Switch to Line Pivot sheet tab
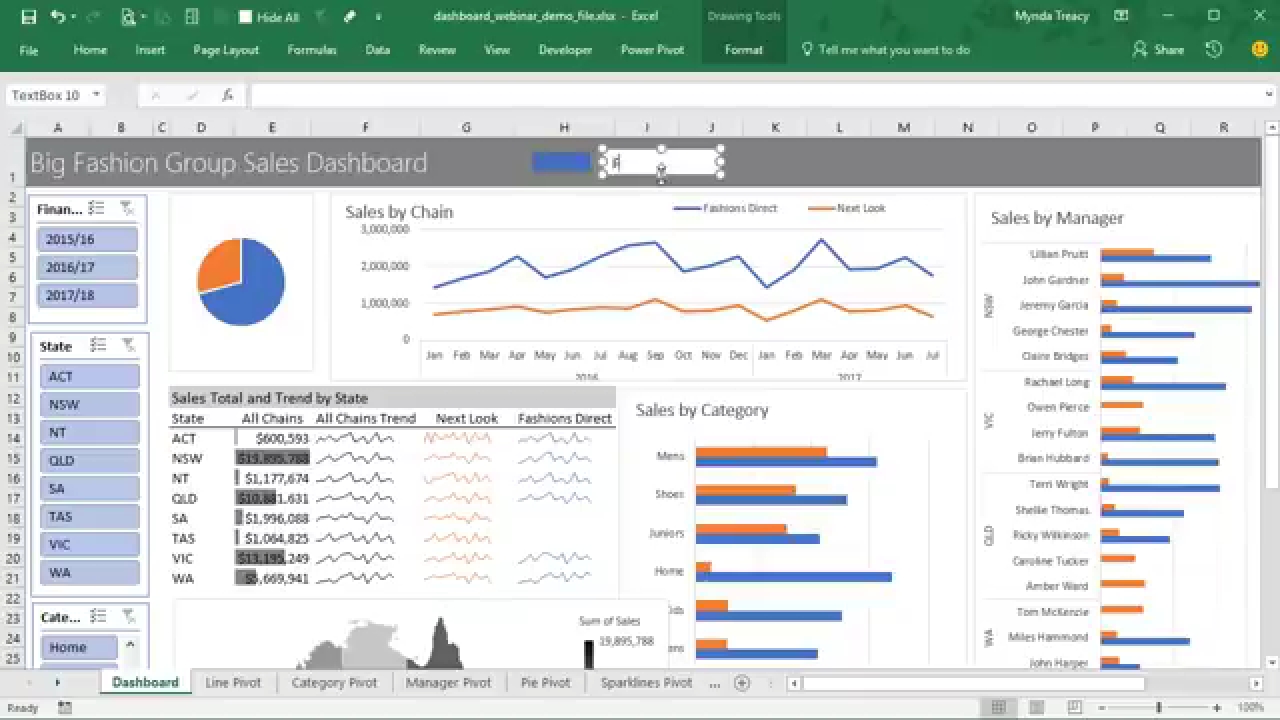Screen dimensions: 1280x720 tap(233, 682)
